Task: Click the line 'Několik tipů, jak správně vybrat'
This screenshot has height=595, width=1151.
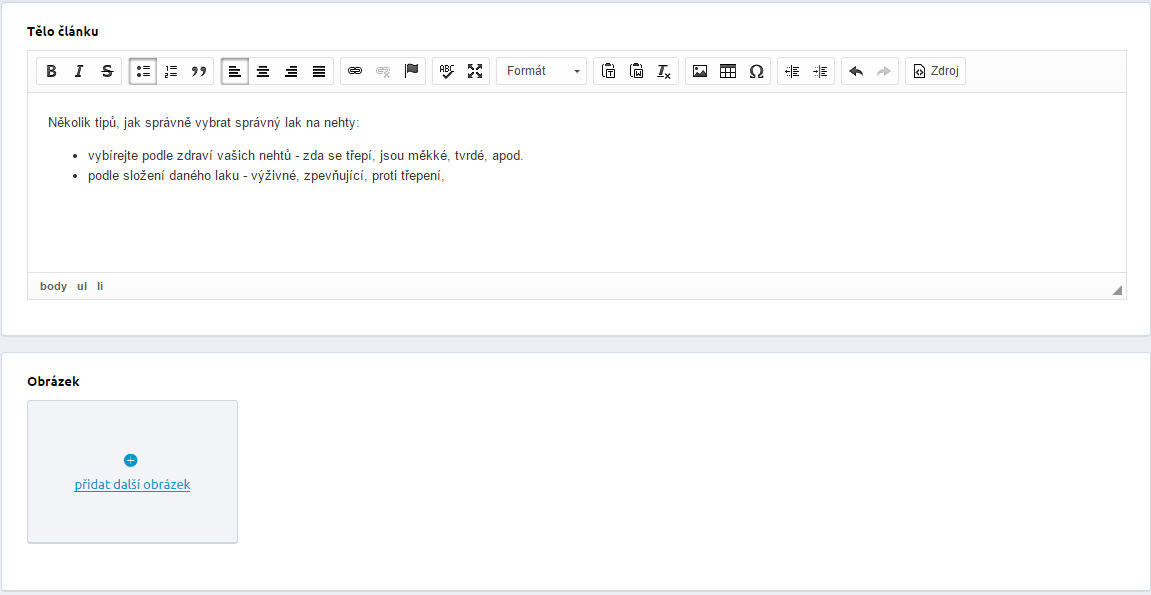Action: pos(204,123)
